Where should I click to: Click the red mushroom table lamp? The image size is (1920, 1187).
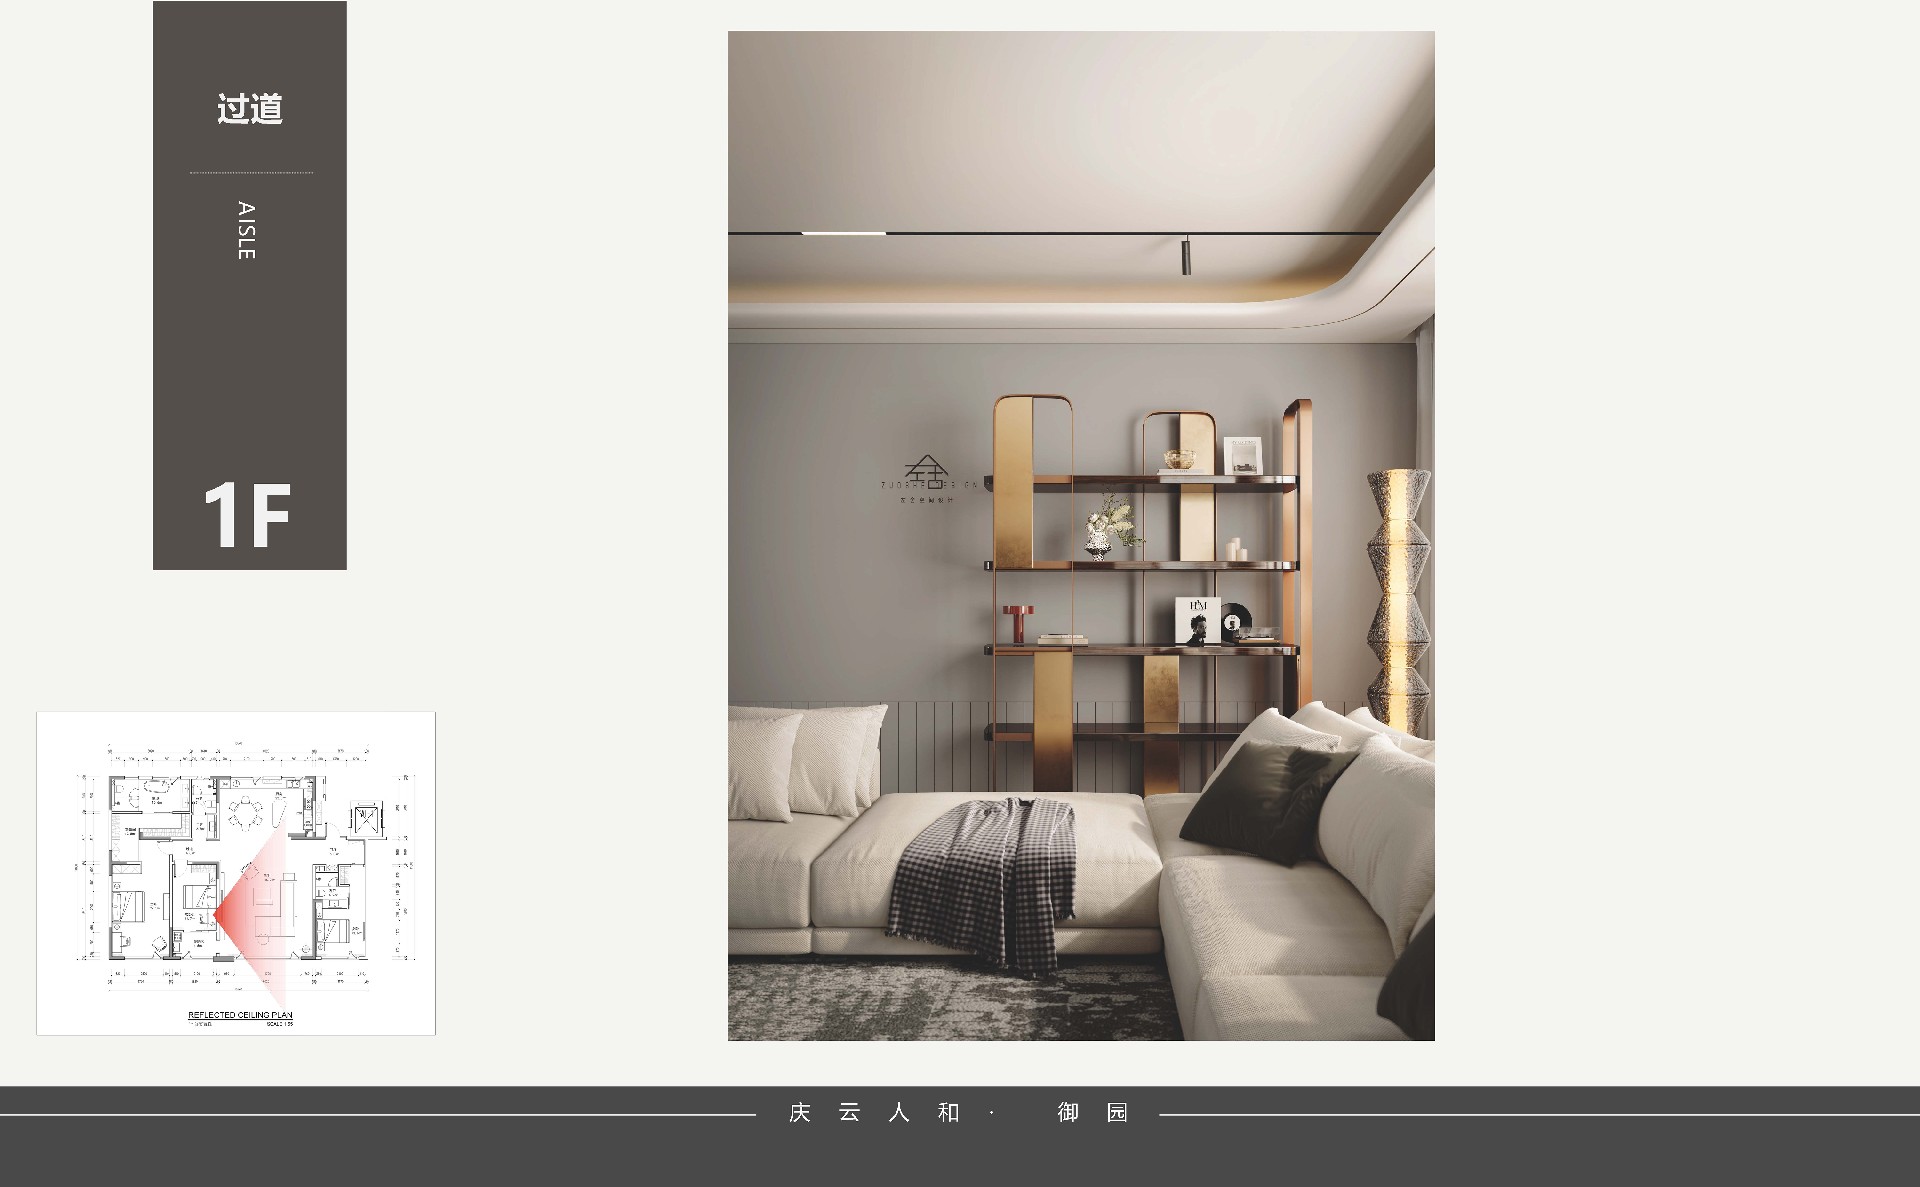pyautogui.click(x=1019, y=622)
